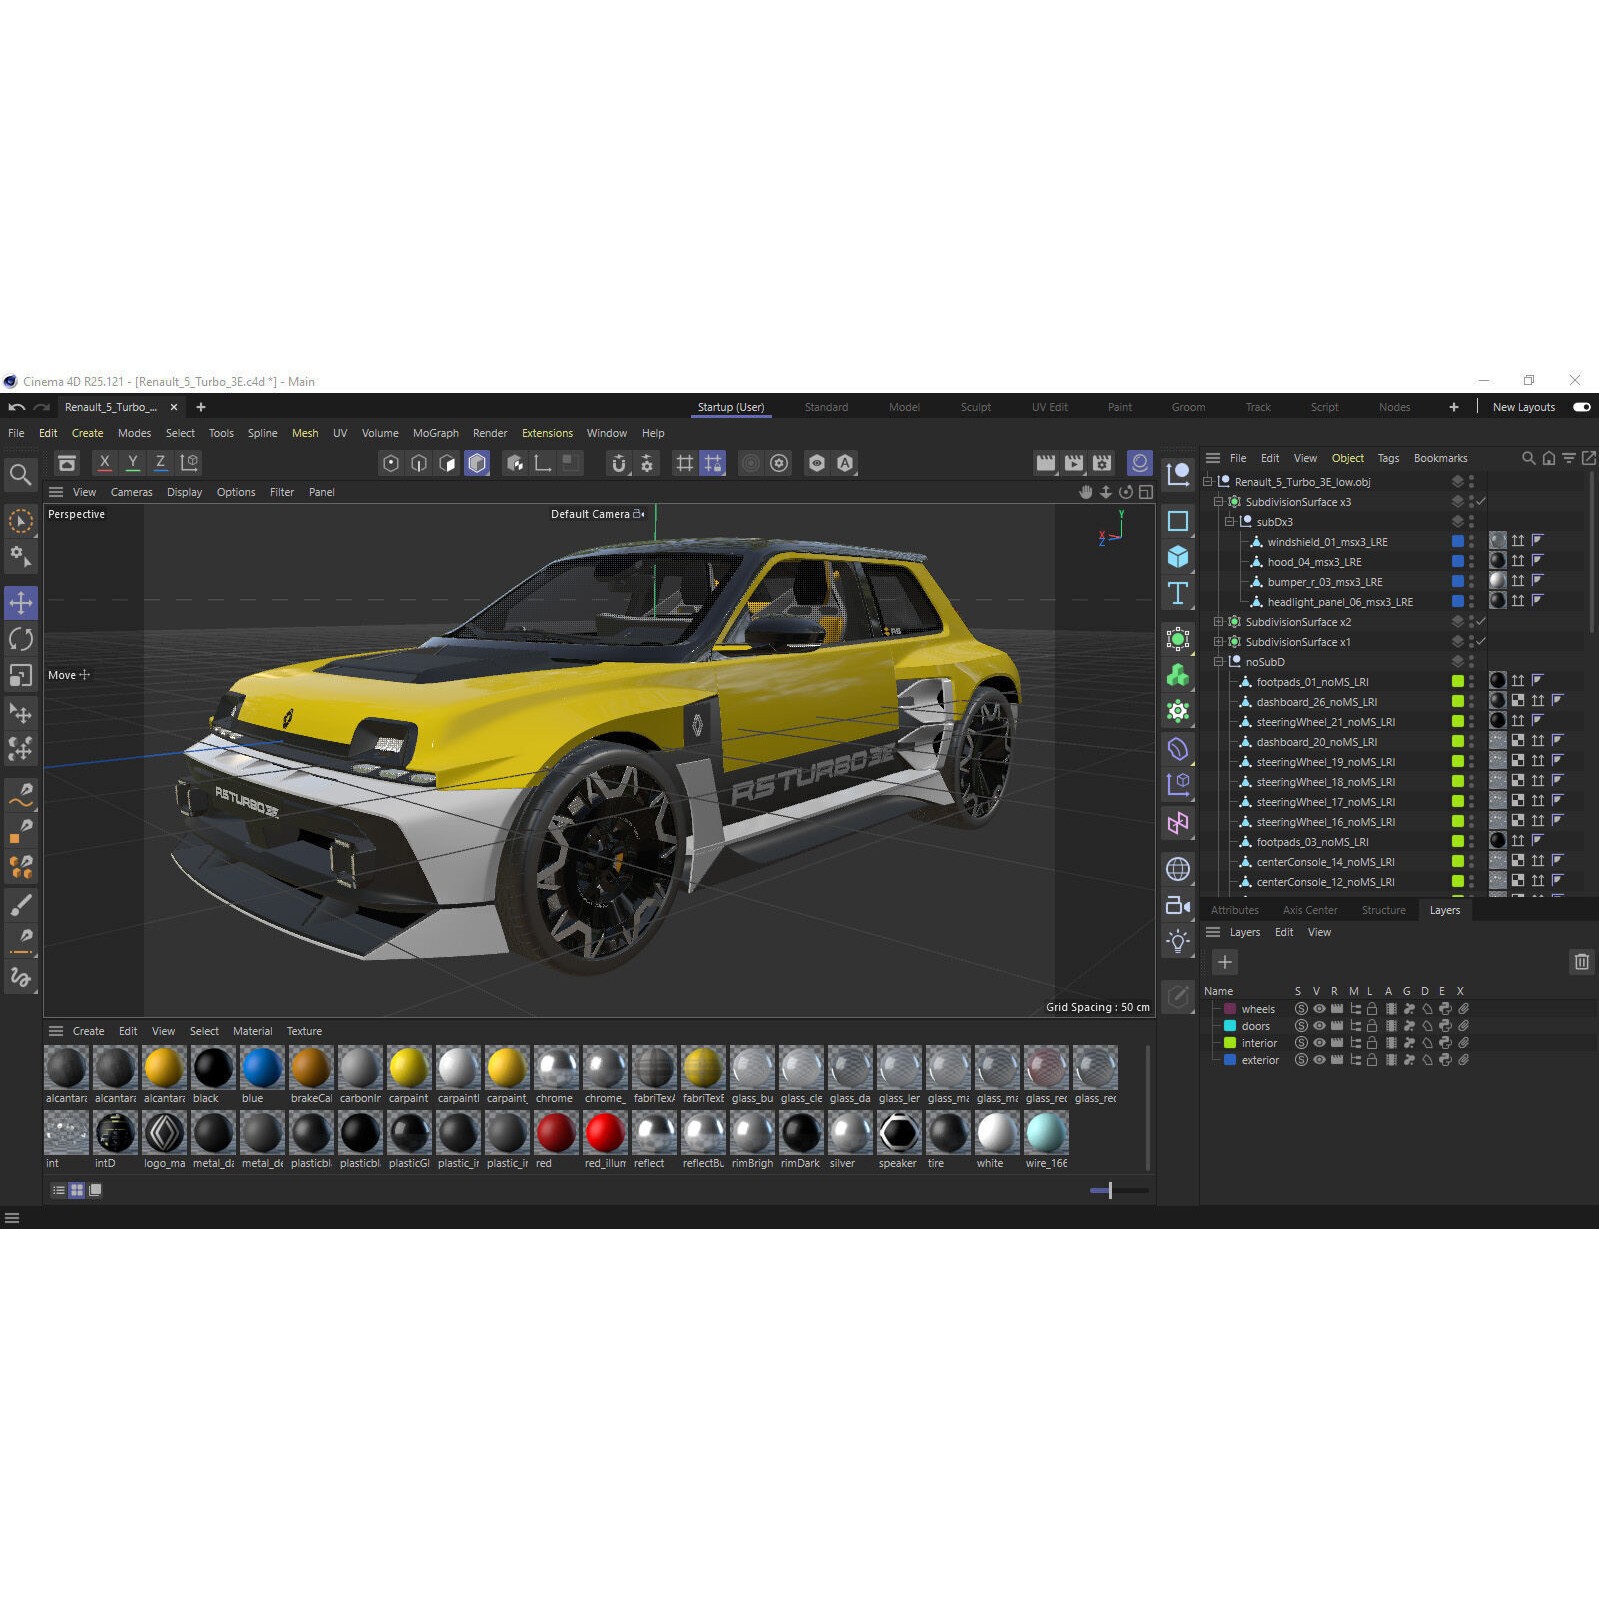The width and height of the screenshot is (1599, 1599).
Task: Click the Object Manager home icon
Action: [1548, 458]
